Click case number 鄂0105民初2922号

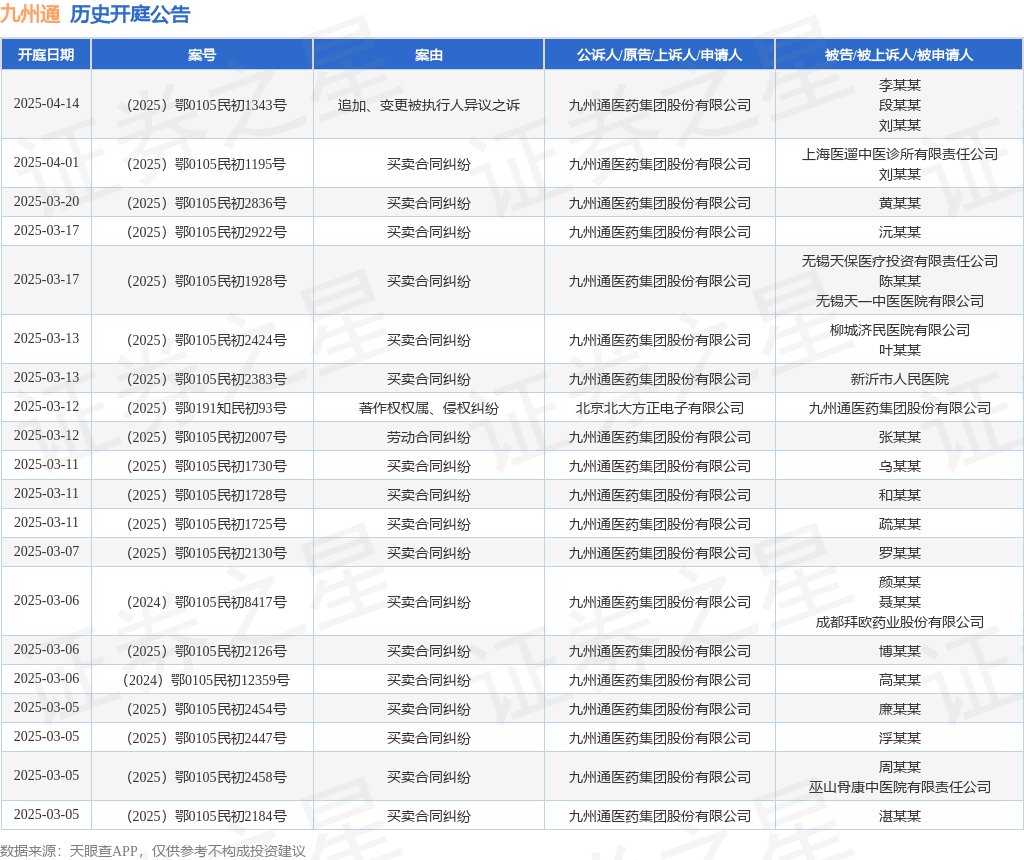pyautogui.click(x=206, y=232)
